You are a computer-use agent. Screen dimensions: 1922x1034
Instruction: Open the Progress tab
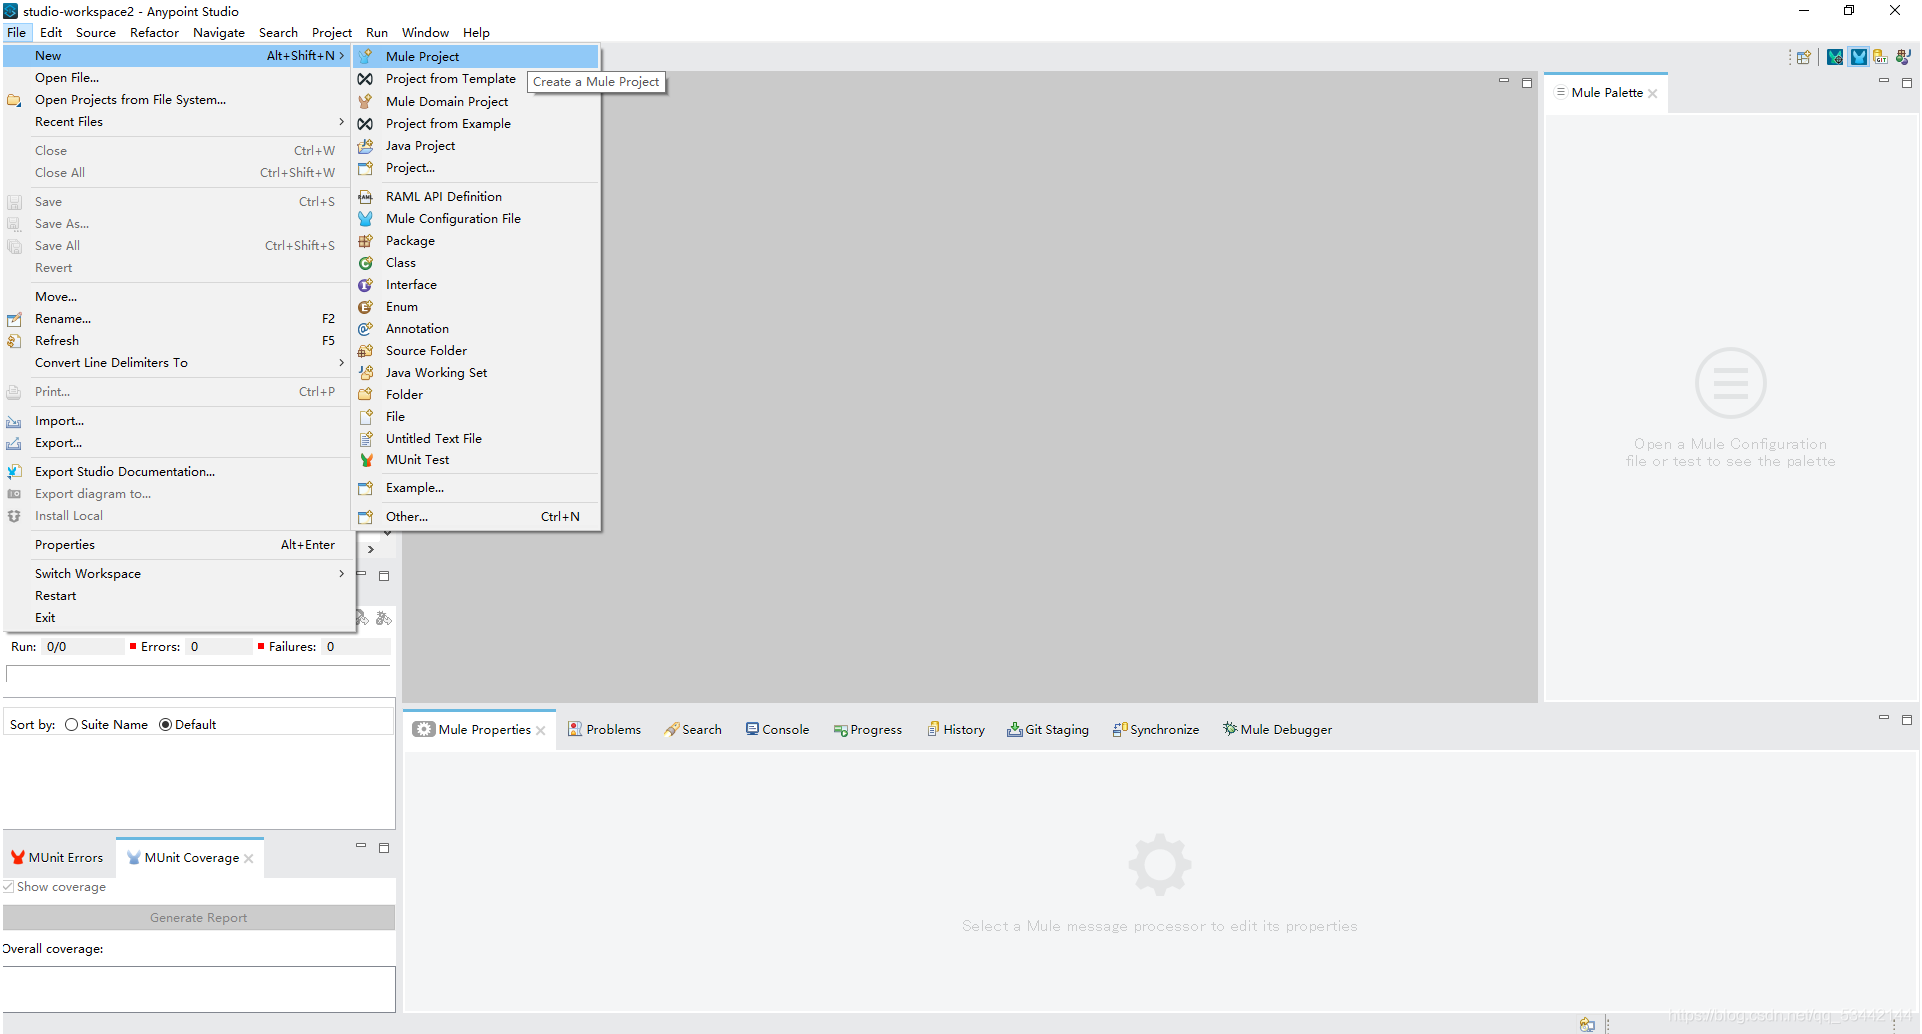(x=868, y=730)
